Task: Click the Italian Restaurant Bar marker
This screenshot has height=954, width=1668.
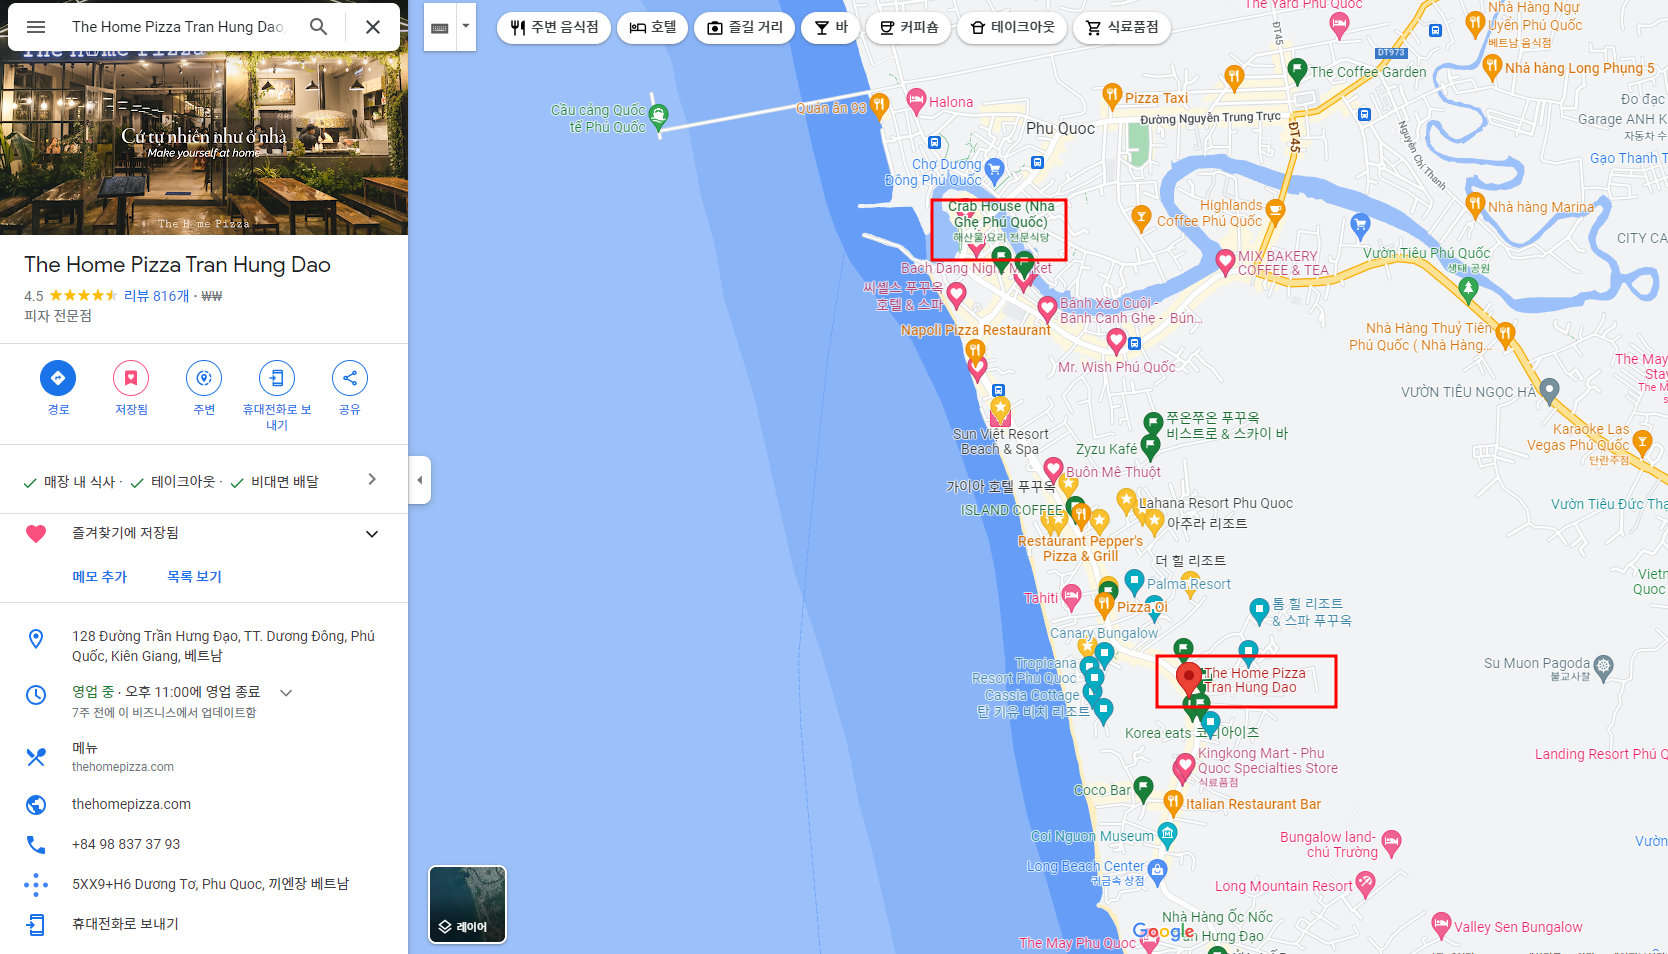Action: click(1173, 802)
